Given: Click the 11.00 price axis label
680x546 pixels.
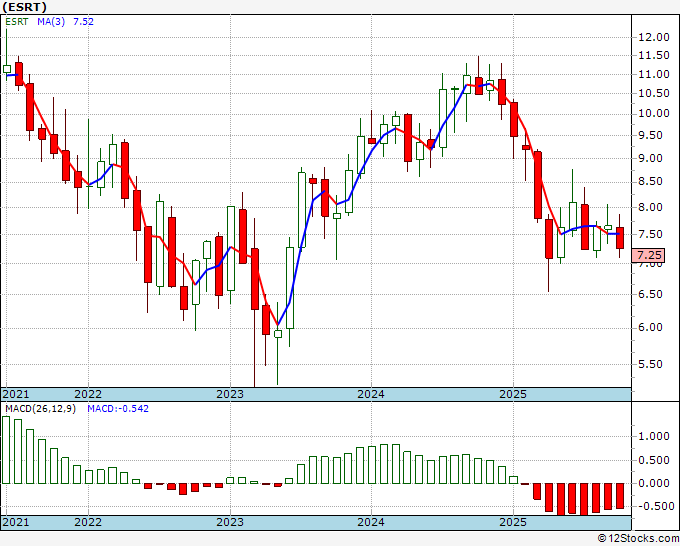Looking at the screenshot, I should pyautogui.click(x=654, y=75).
